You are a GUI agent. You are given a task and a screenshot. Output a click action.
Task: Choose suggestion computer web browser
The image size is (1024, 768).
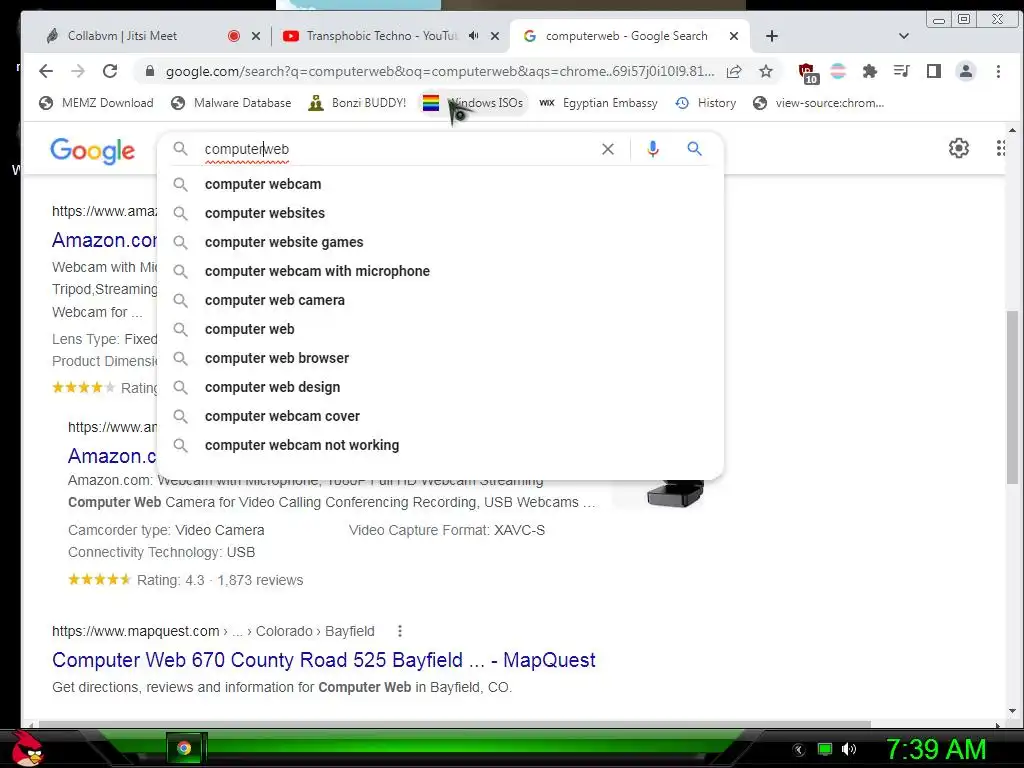[441, 358]
